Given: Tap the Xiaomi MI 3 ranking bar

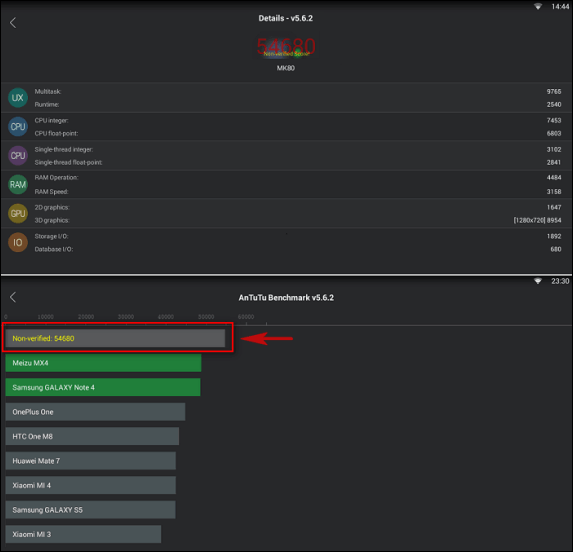Looking at the screenshot, I should [83, 534].
